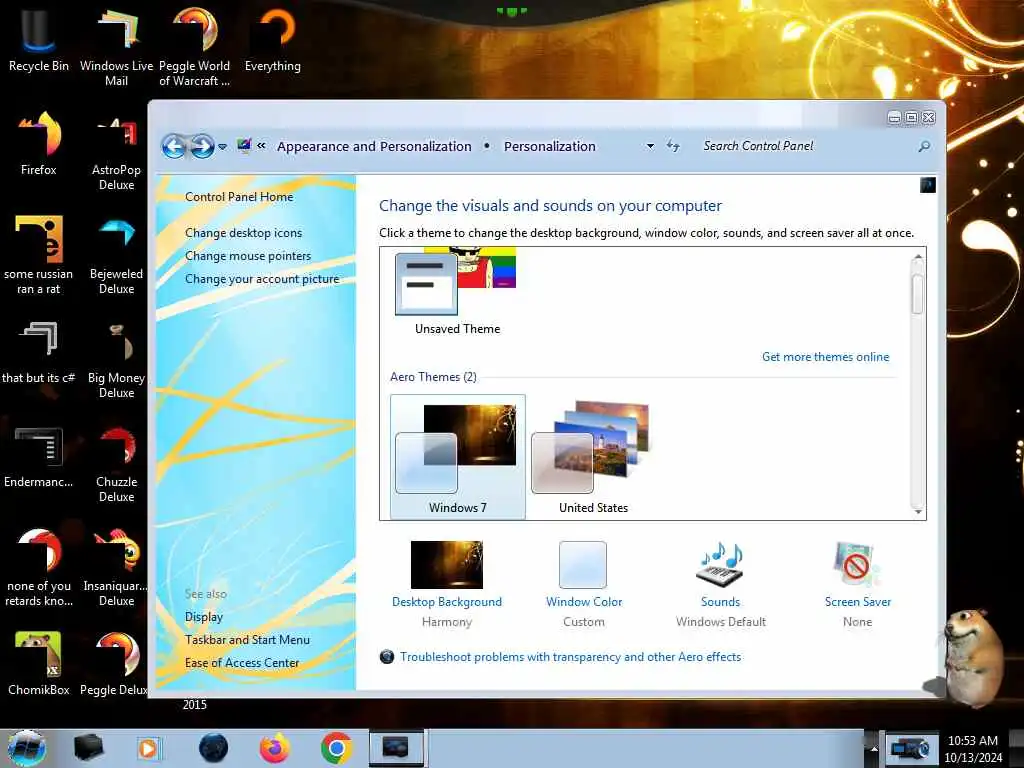The width and height of the screenshot is (1024, 768).
Task: Click Get more themes online
Action: pos(825,357)
